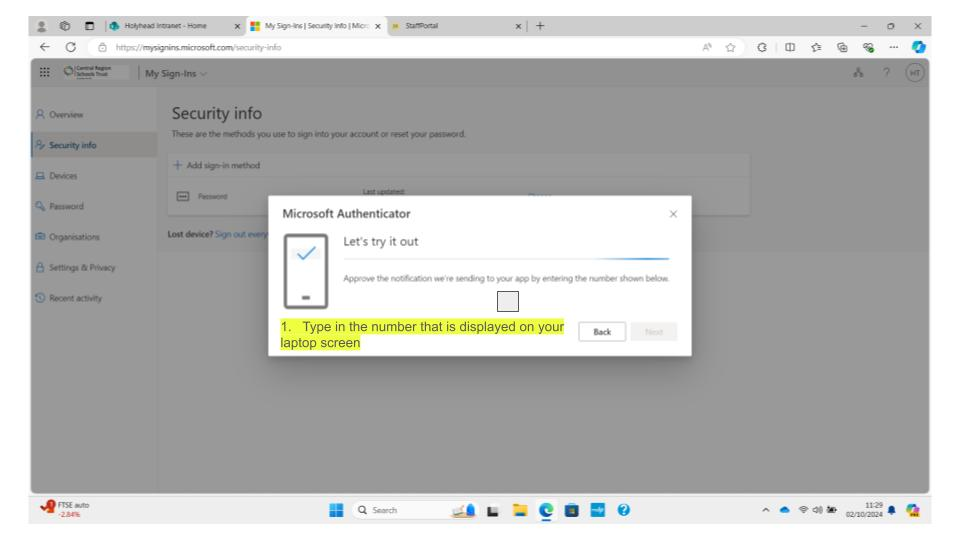Expand the My Sign-Ins dropdown
Viewport: 960px width, 540px height.
(x=176, y=73)
